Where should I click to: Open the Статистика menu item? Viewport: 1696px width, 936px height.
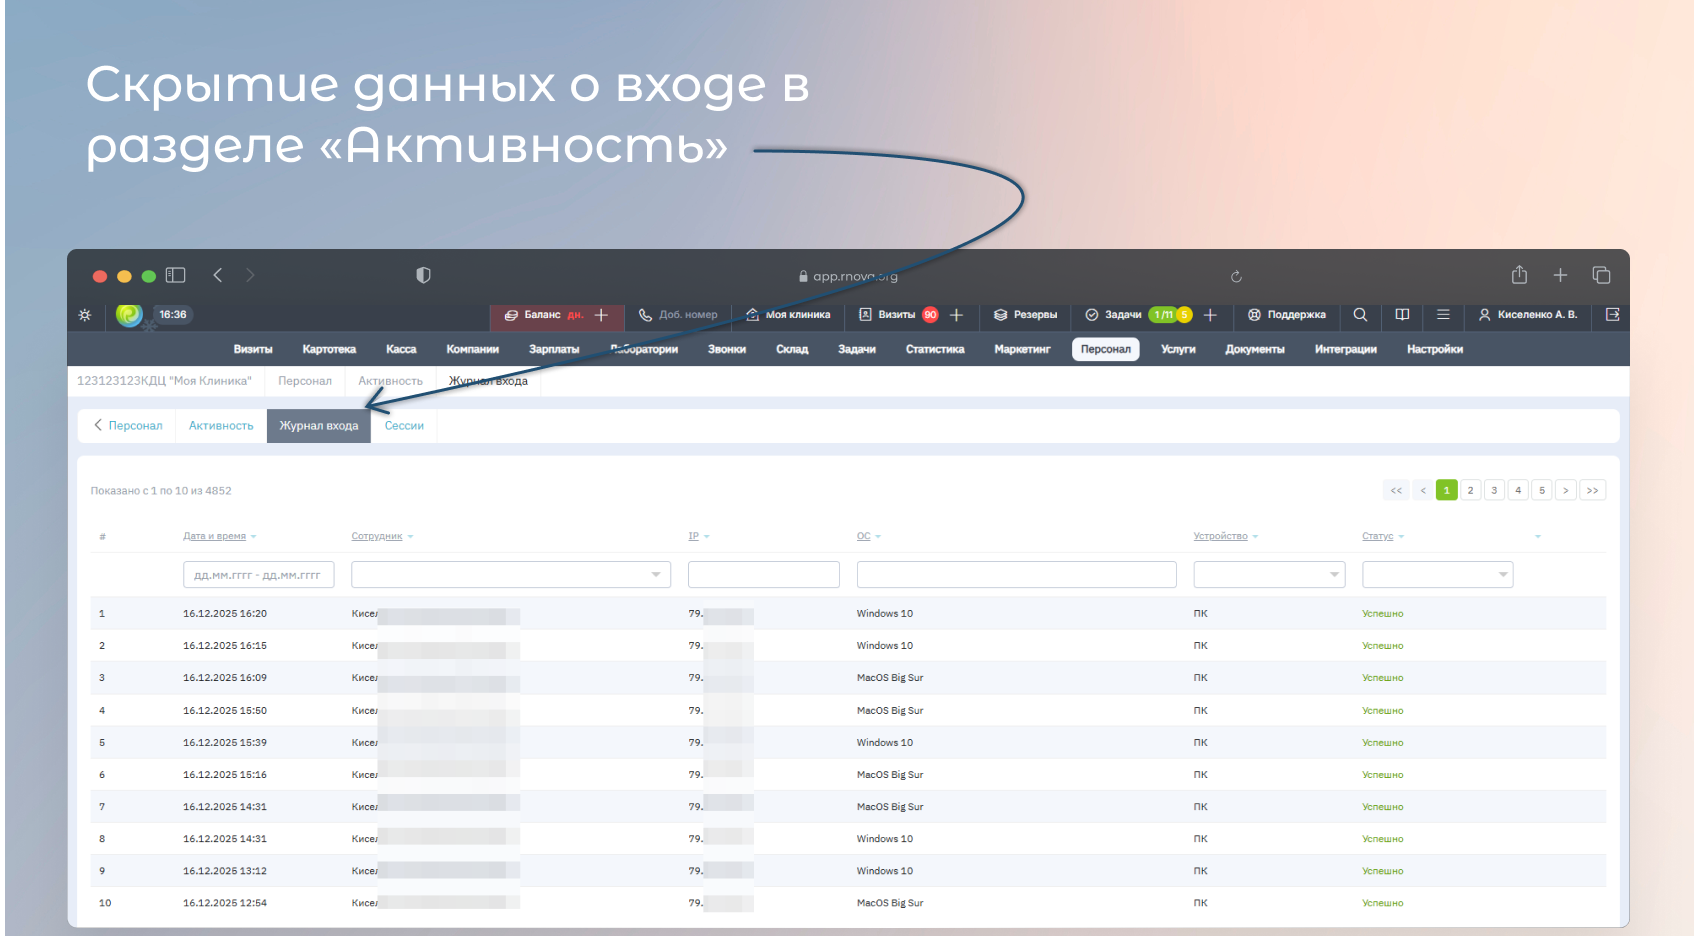pyautogui.click(x=934, y=349)
